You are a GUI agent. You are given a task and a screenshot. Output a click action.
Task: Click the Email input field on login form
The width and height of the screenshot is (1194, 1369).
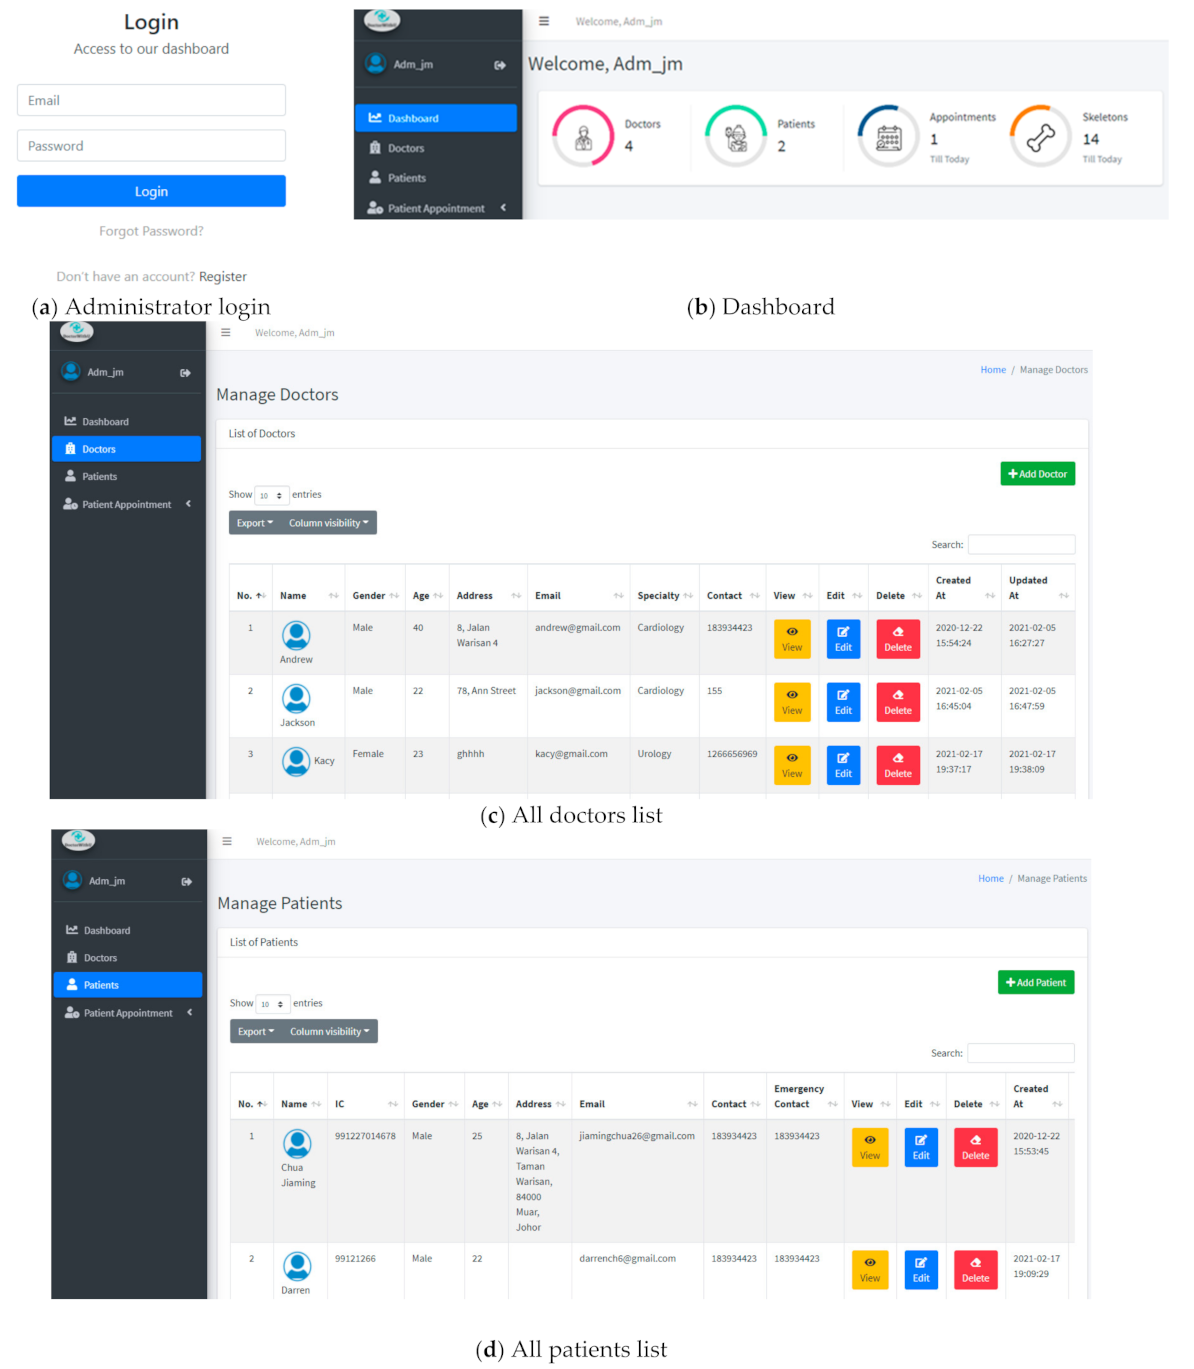(x=151, y=100)
